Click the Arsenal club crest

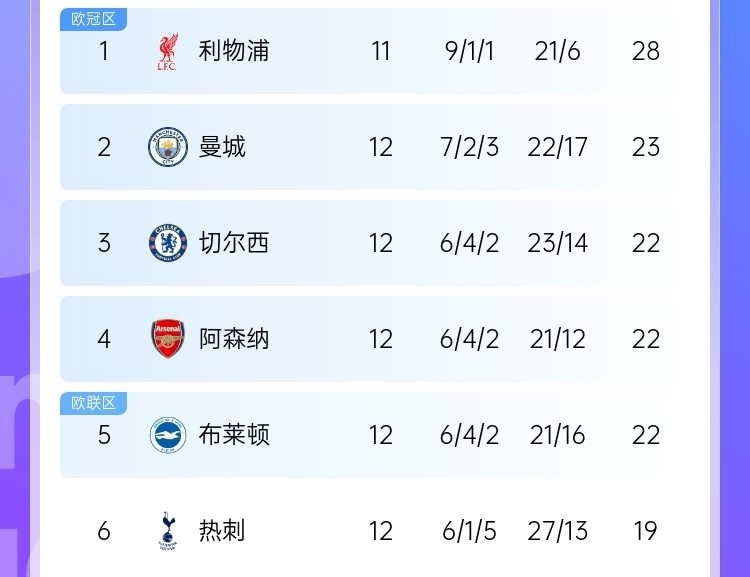tap(167, 339)
